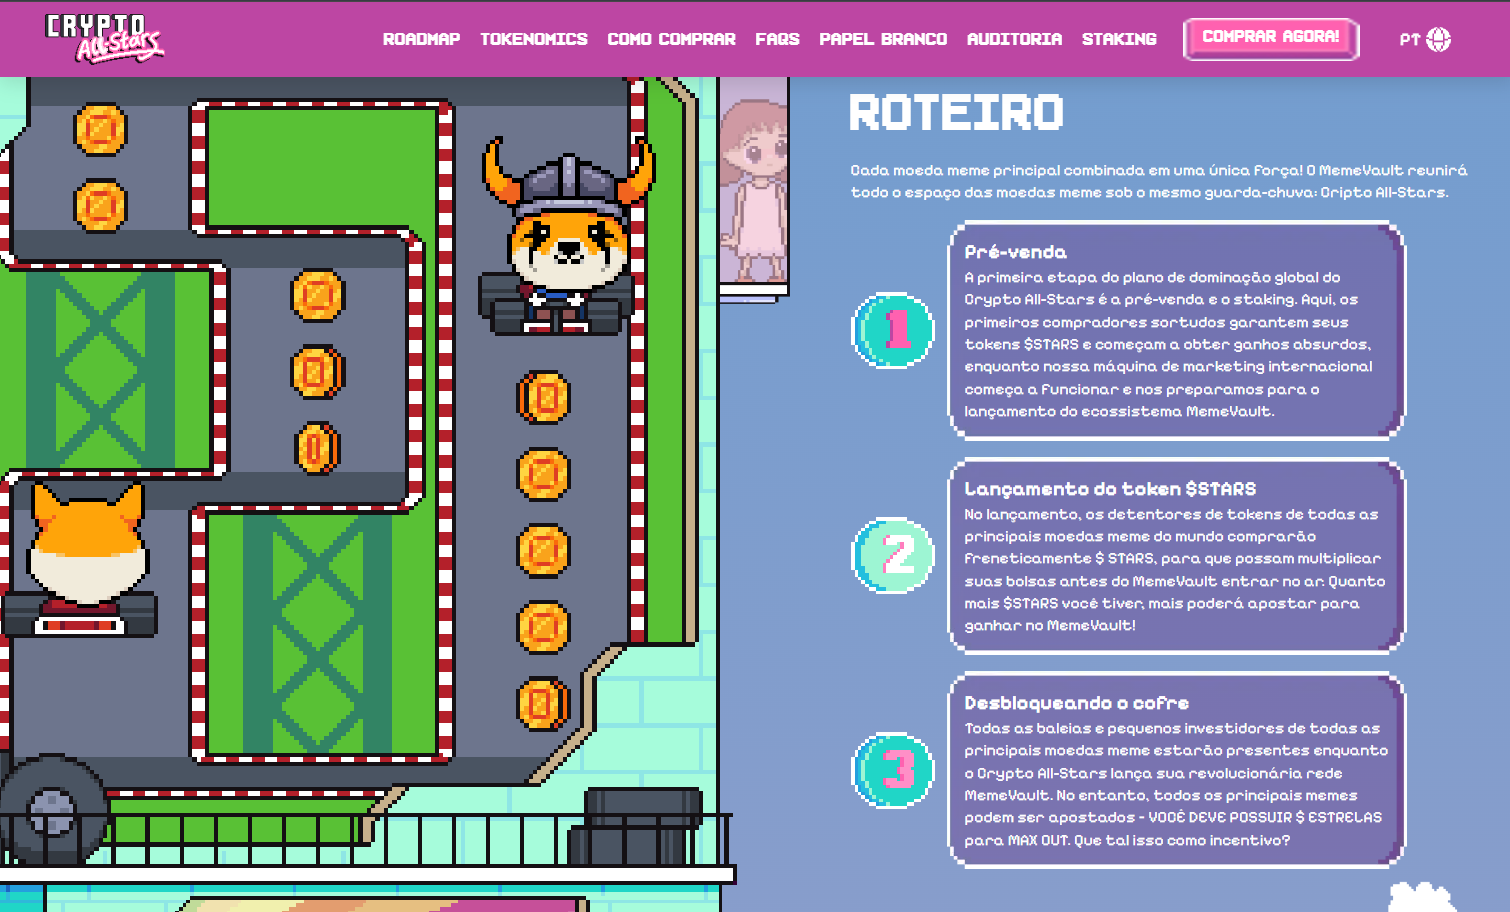Click the Pré-venda card heading
The width and height of the screenshot is (1510, 912).
point(1015,252)
